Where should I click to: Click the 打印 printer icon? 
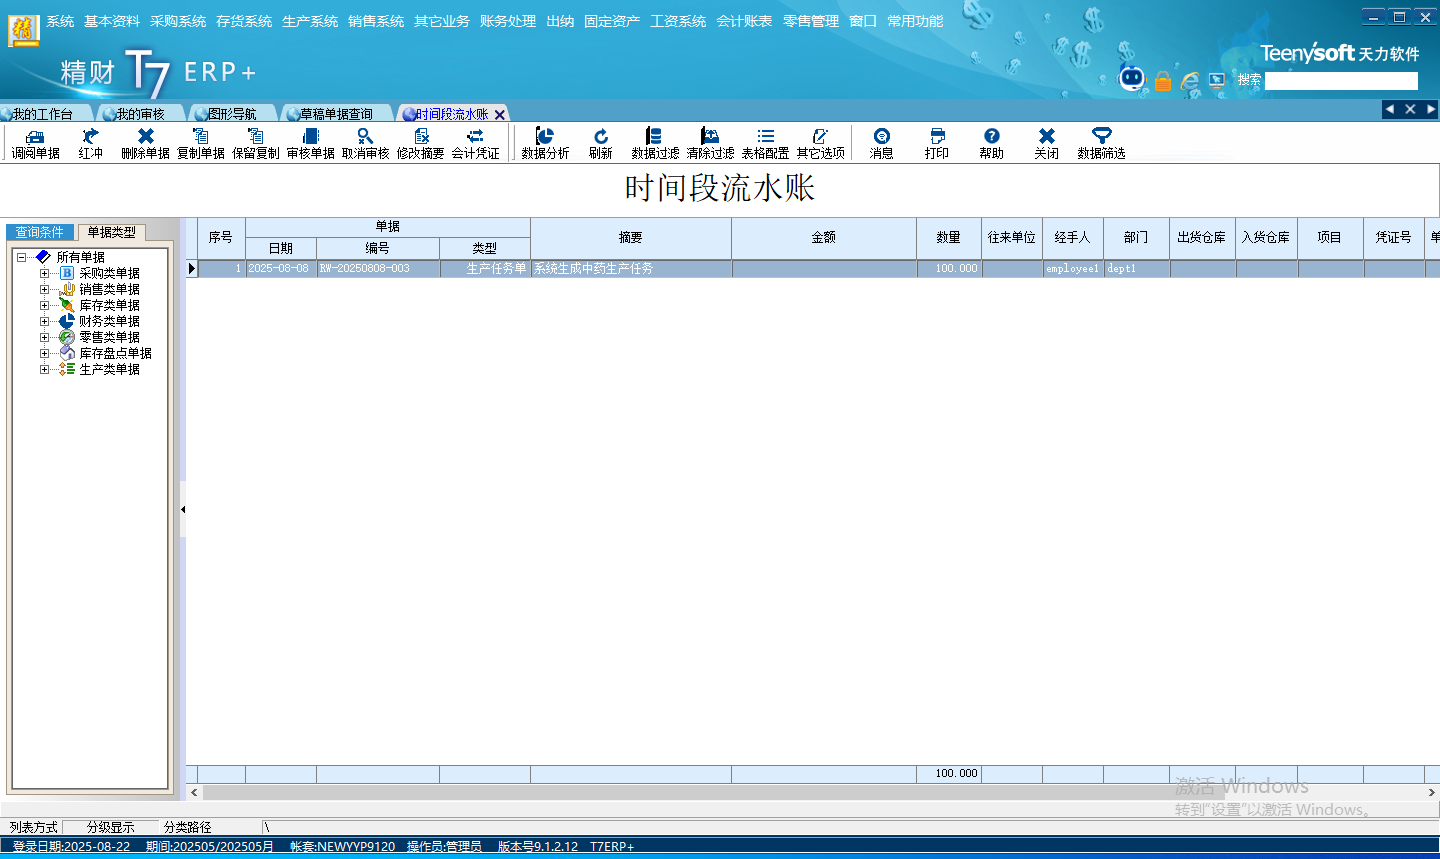[x=936, y=137]
